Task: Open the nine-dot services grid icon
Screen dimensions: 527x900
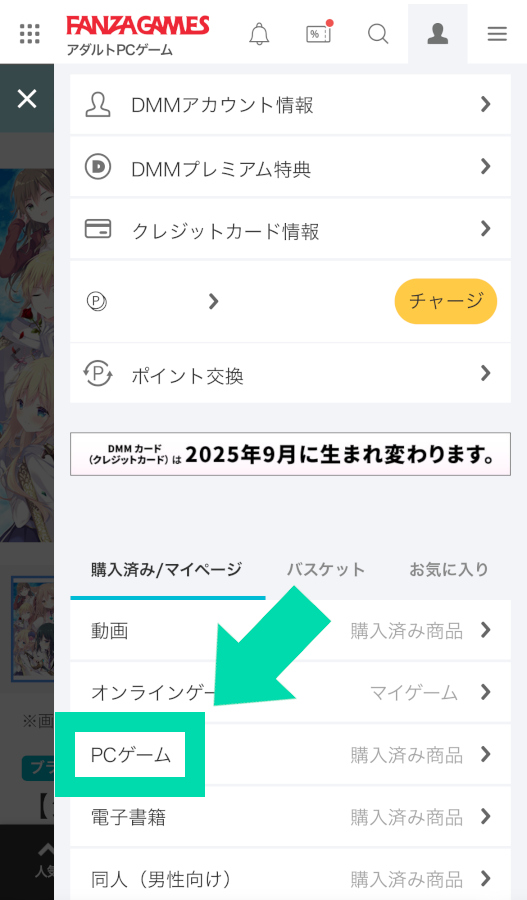Action: tap(29, 34)
